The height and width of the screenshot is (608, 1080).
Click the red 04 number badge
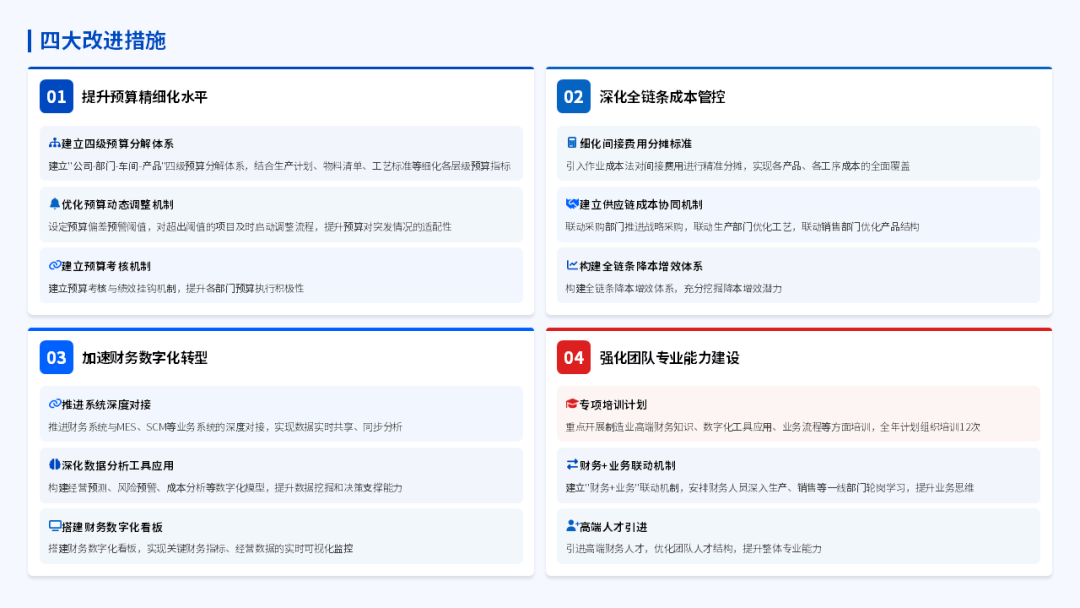click(574, 358)
